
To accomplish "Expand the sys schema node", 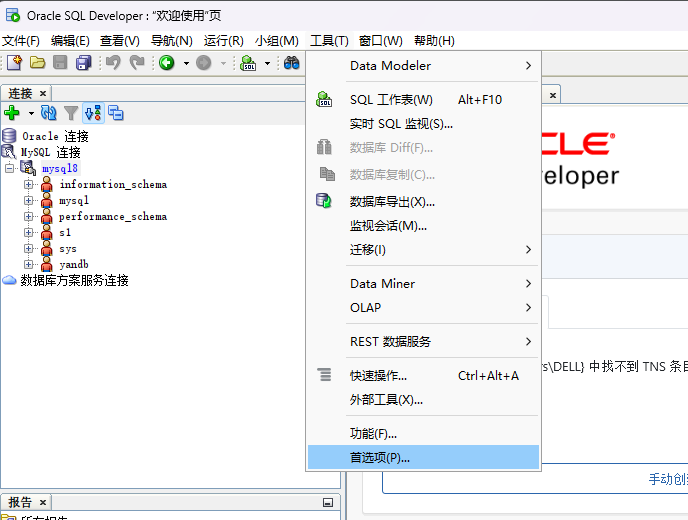I will [x=29, y=248].
